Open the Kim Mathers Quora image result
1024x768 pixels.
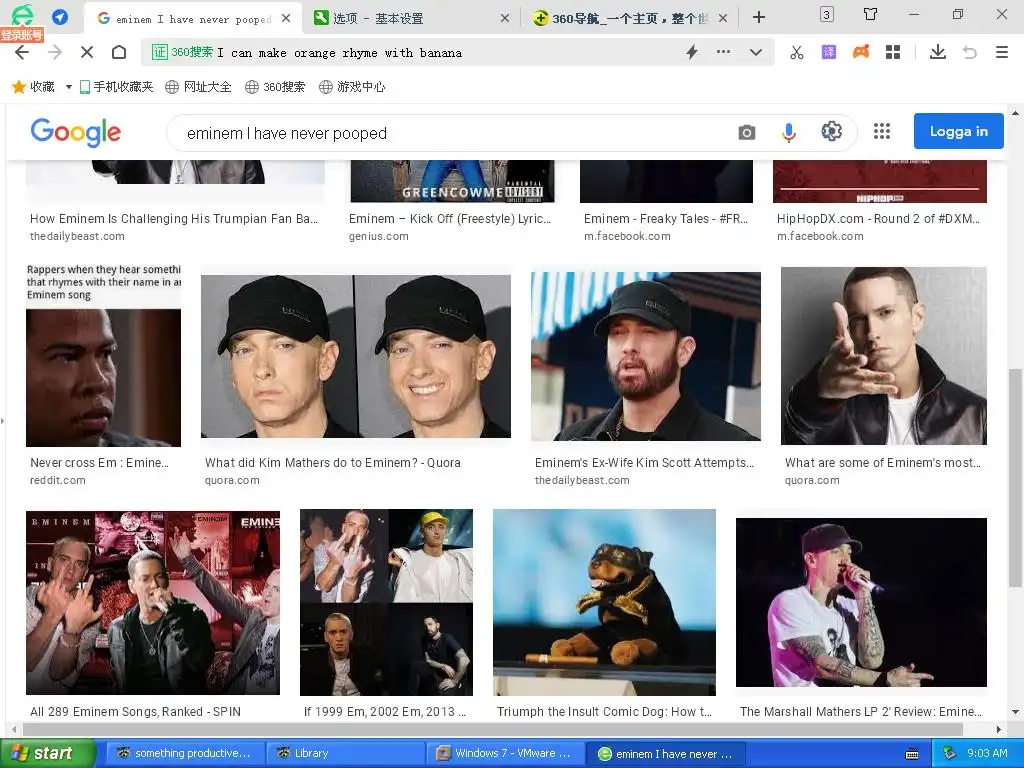tap(356, 356)
